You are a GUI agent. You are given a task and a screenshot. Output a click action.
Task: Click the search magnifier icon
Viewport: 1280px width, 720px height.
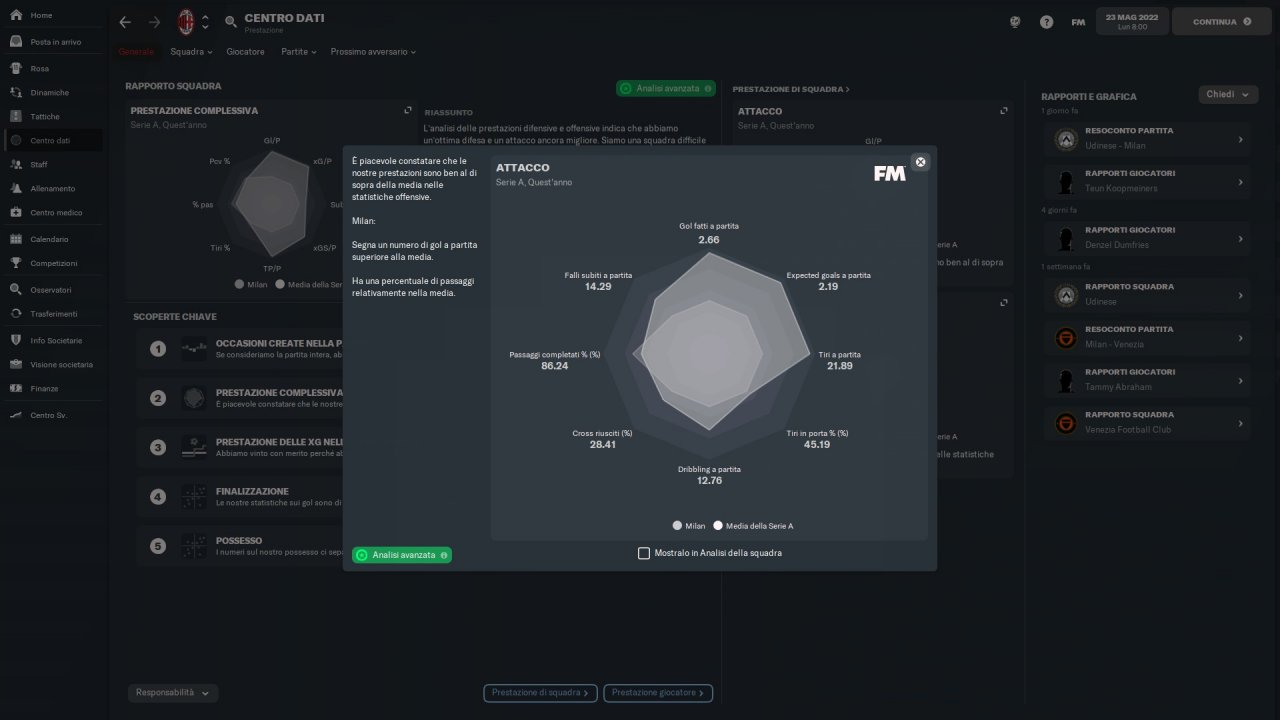click(231, 21)
